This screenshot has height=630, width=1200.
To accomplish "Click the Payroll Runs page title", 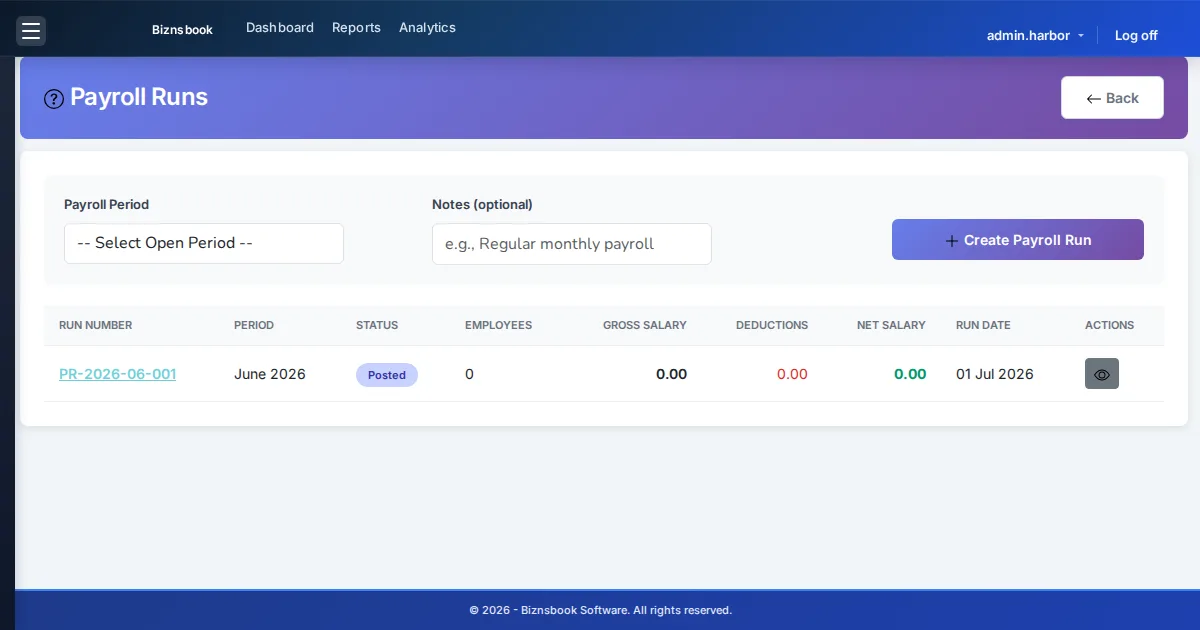I will (x=139, y=97).
